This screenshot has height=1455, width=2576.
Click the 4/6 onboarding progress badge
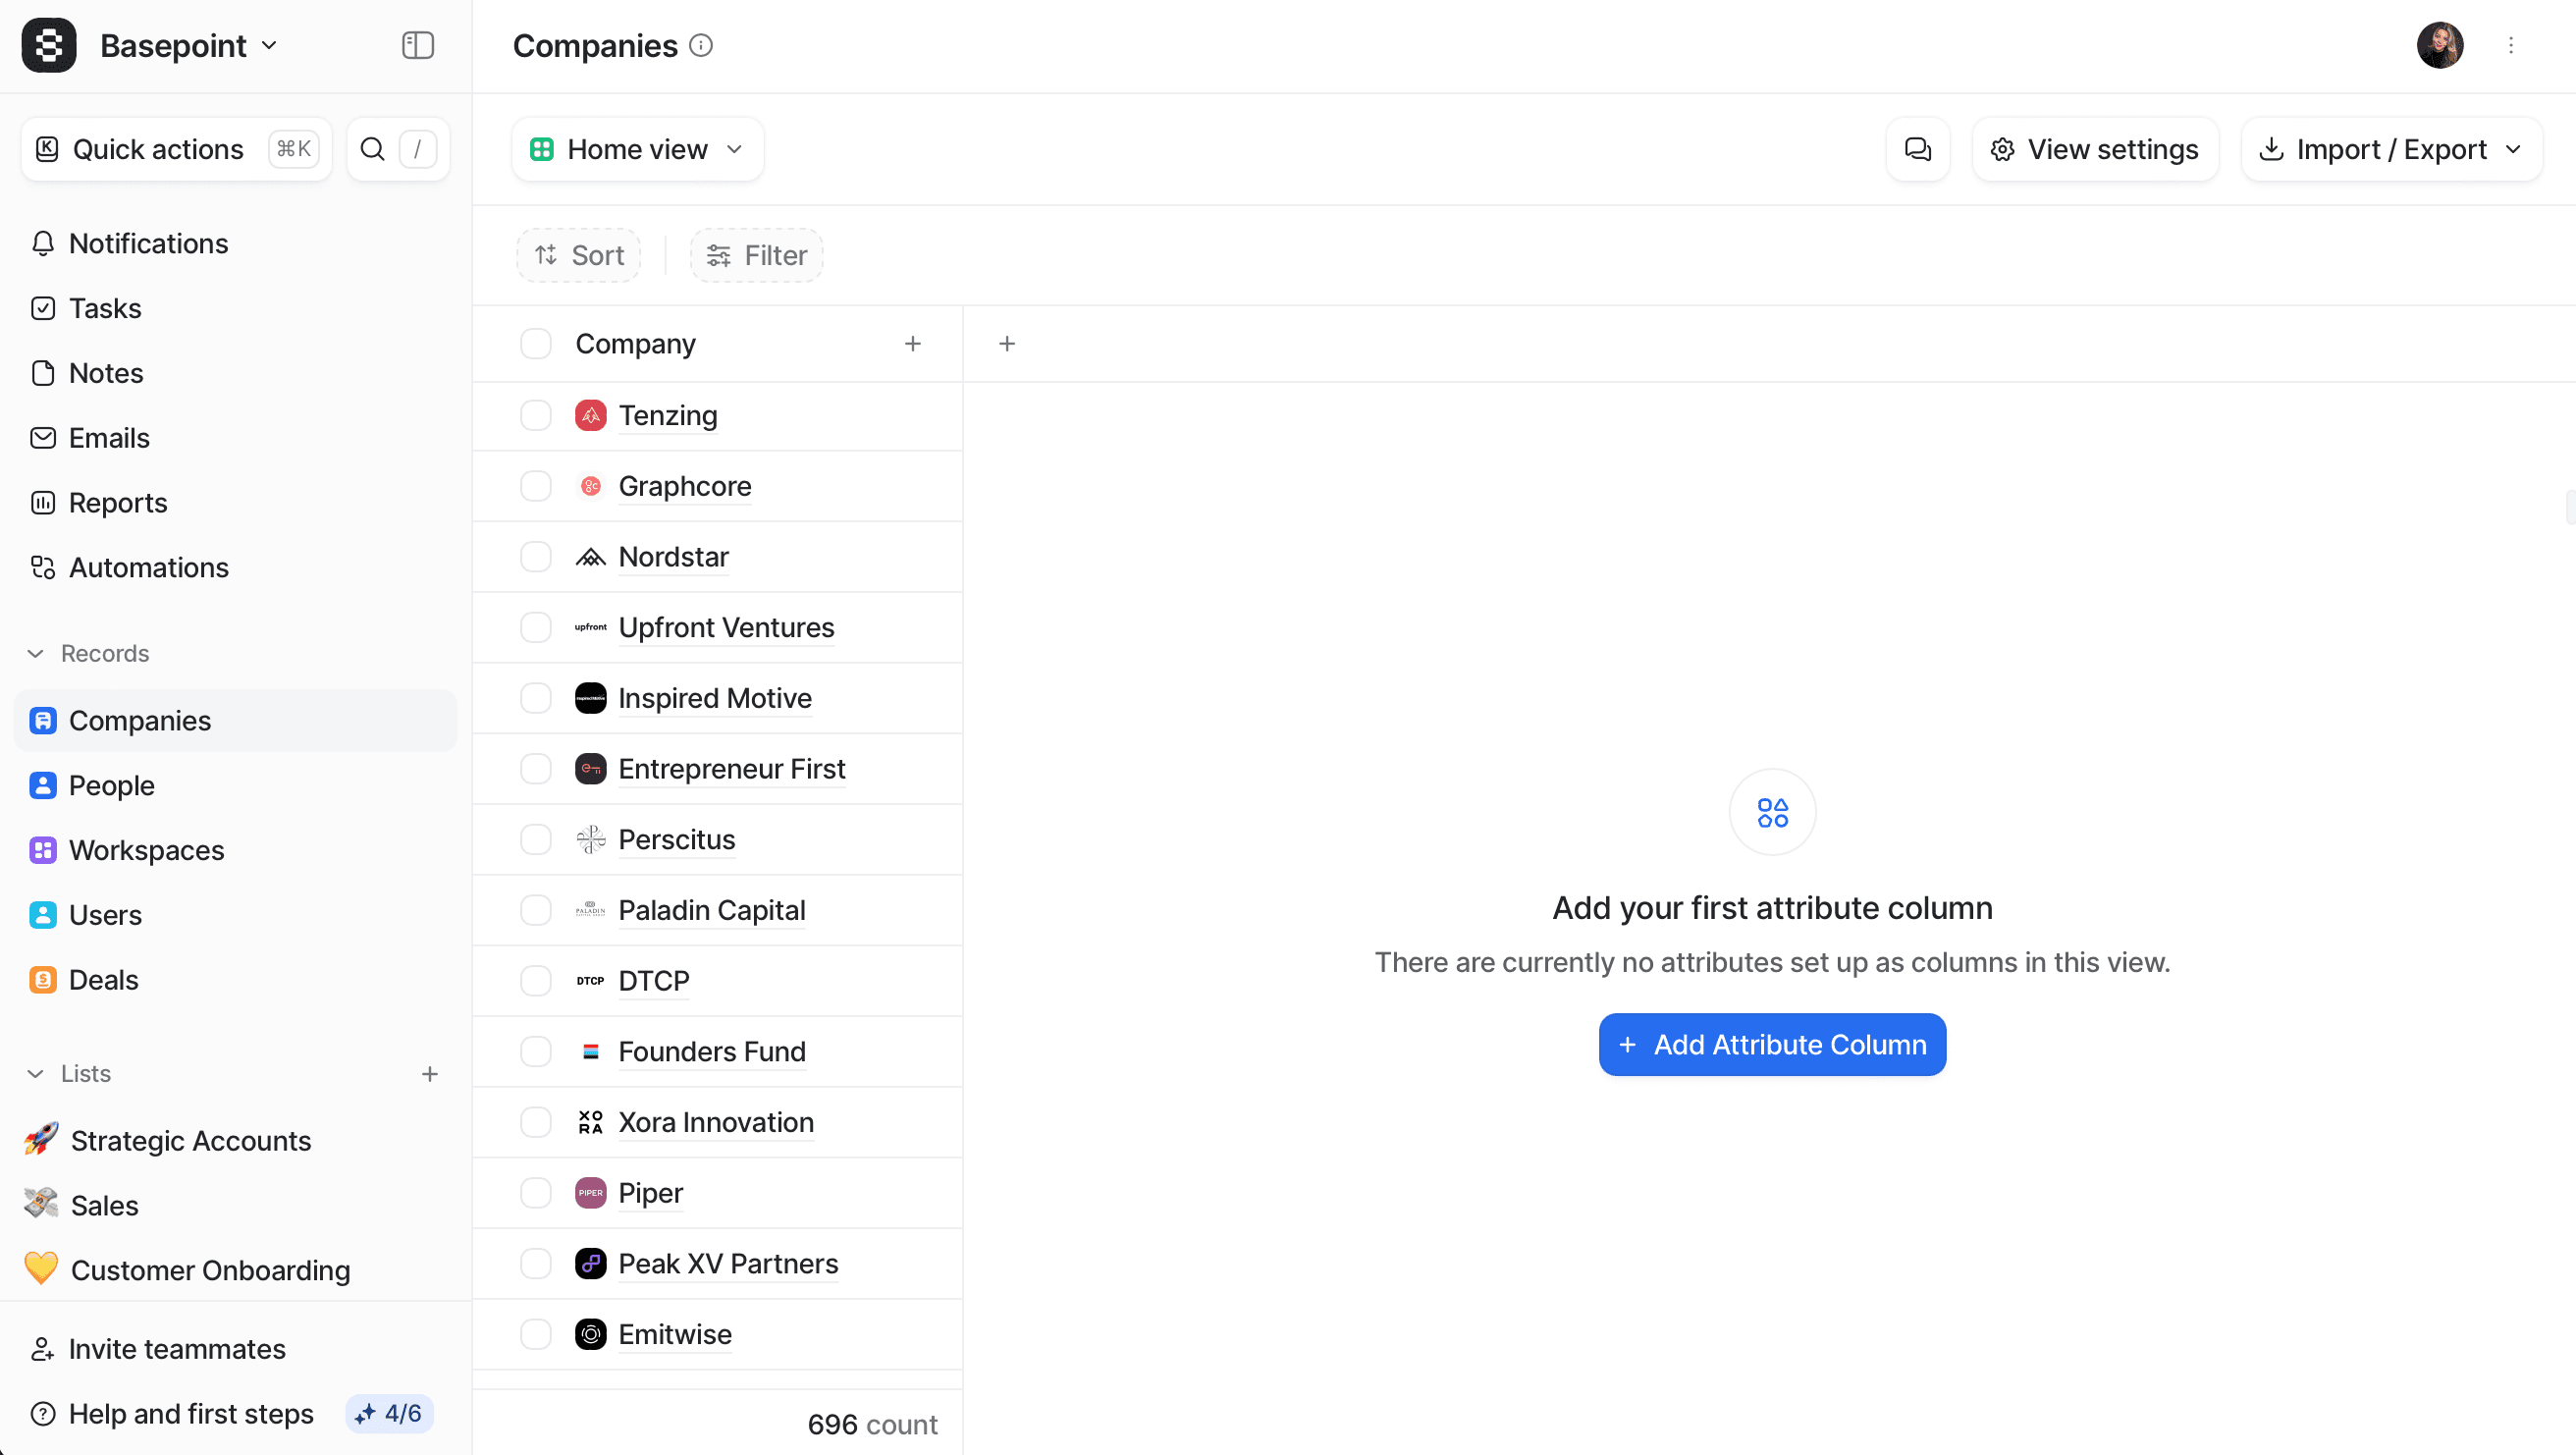[x=389, y=1413]
